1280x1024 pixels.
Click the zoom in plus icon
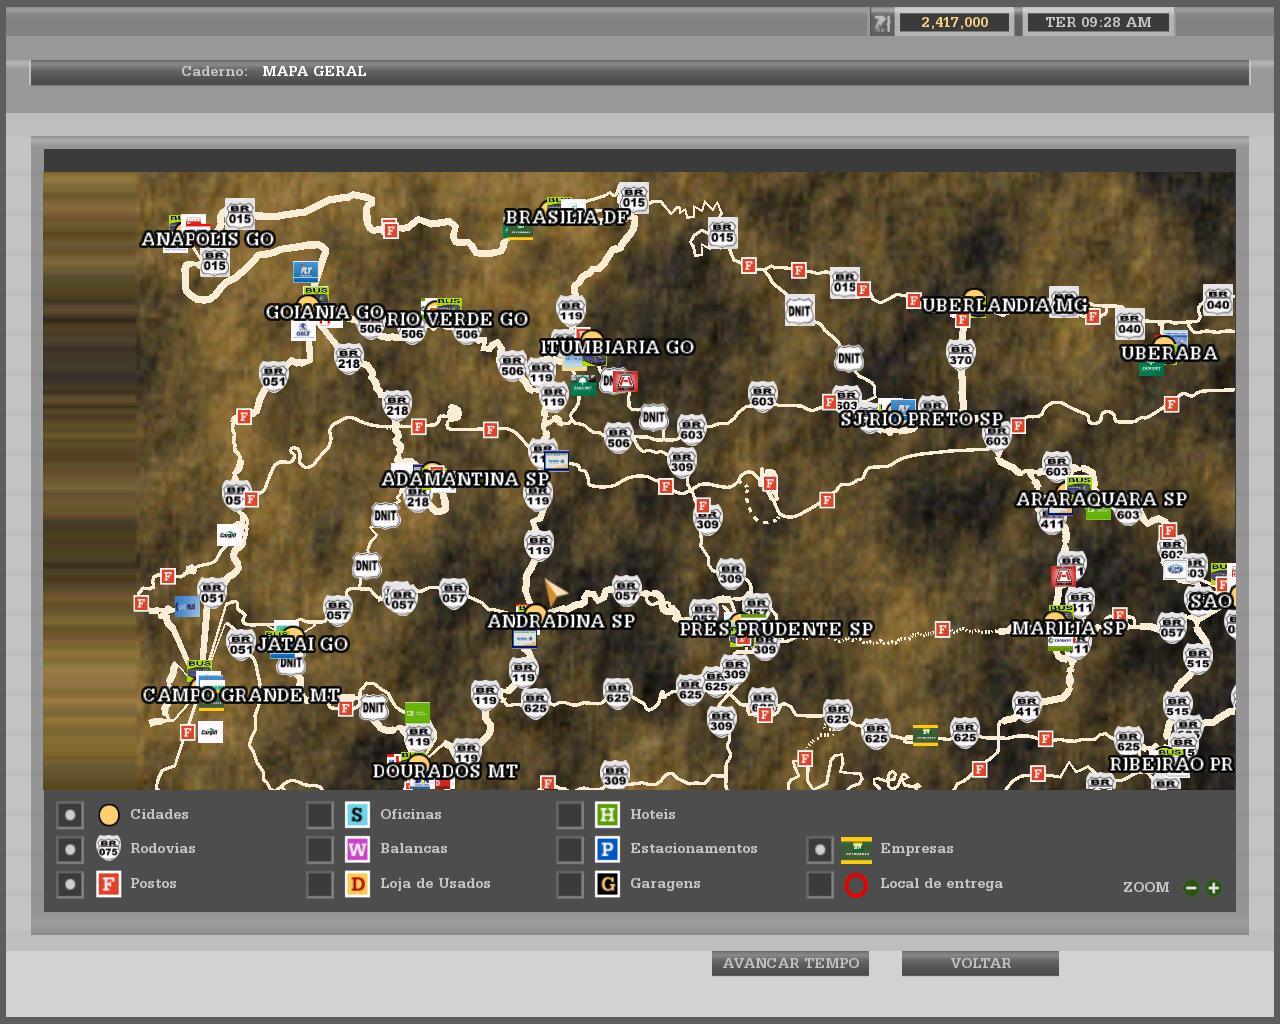[1213, 887]
